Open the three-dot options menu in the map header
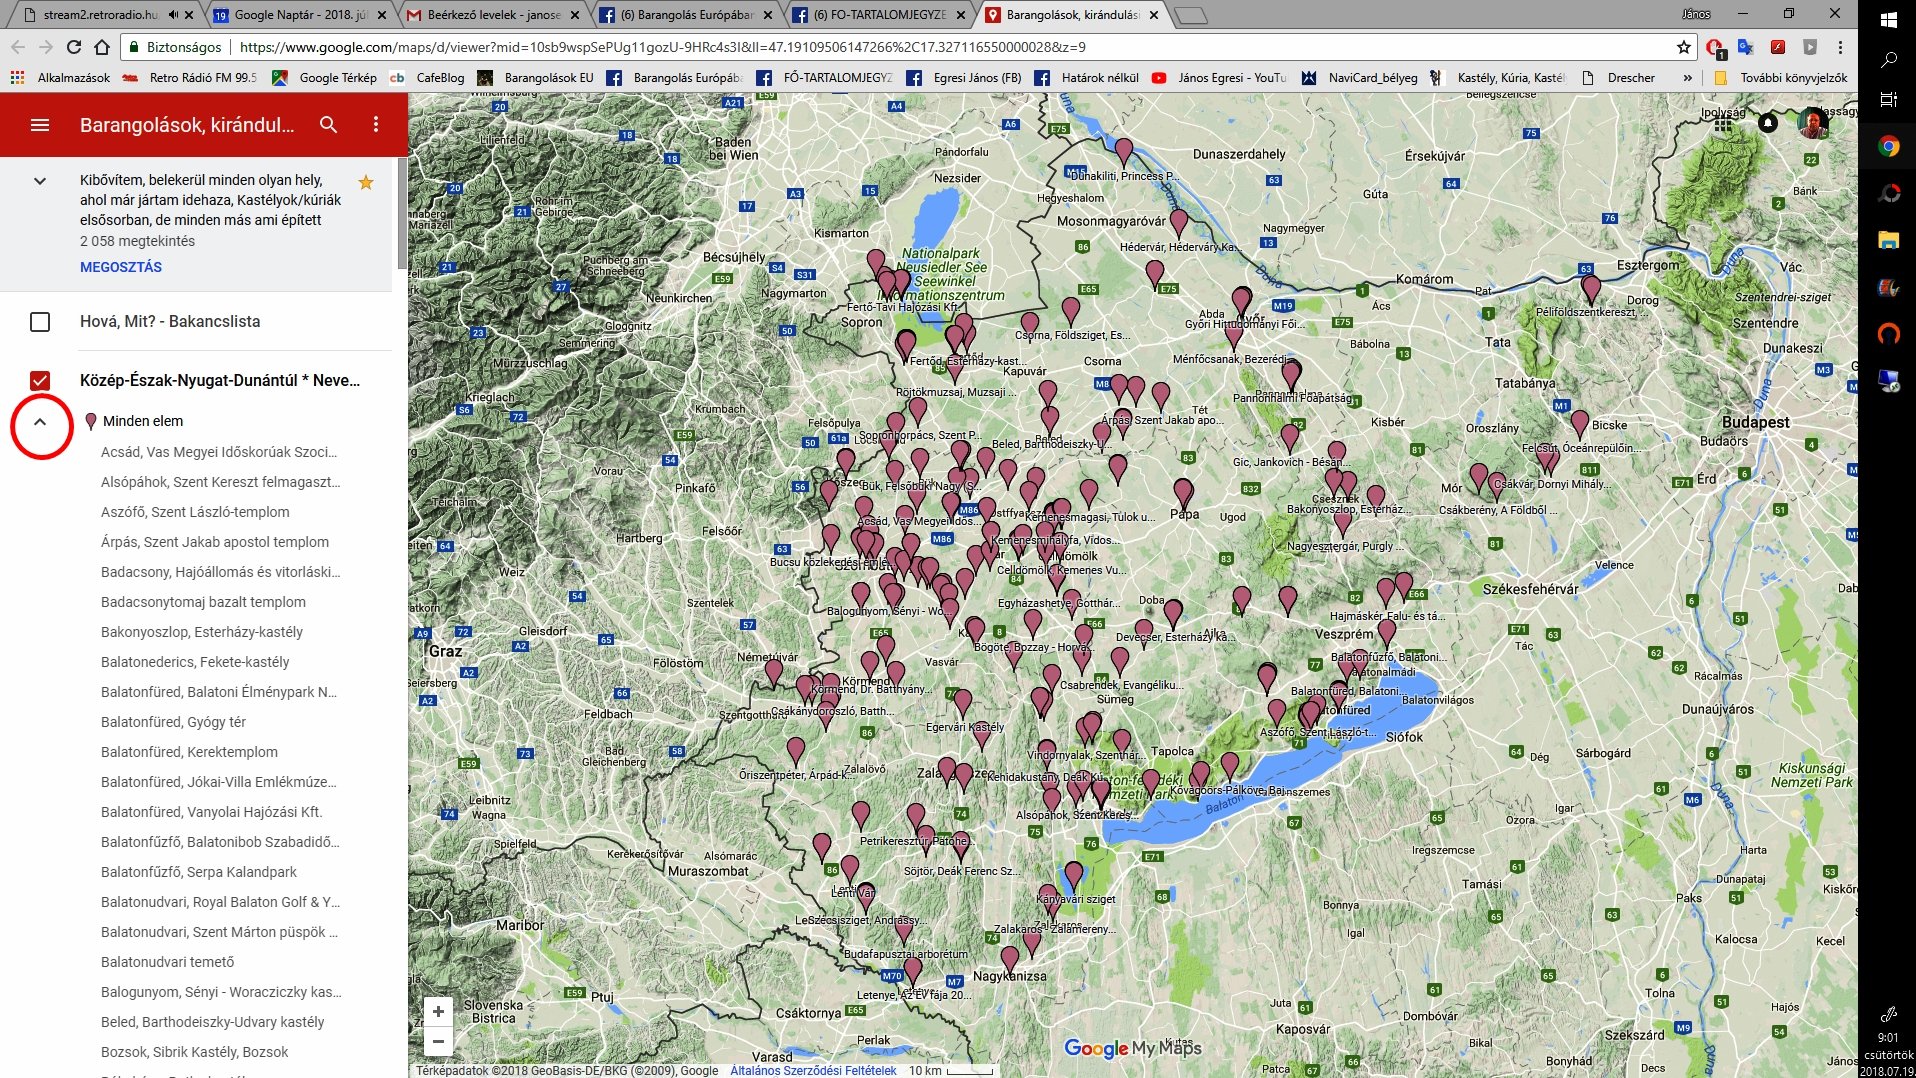This screenshot has width=1916, height=1078. tap(376, 125)
